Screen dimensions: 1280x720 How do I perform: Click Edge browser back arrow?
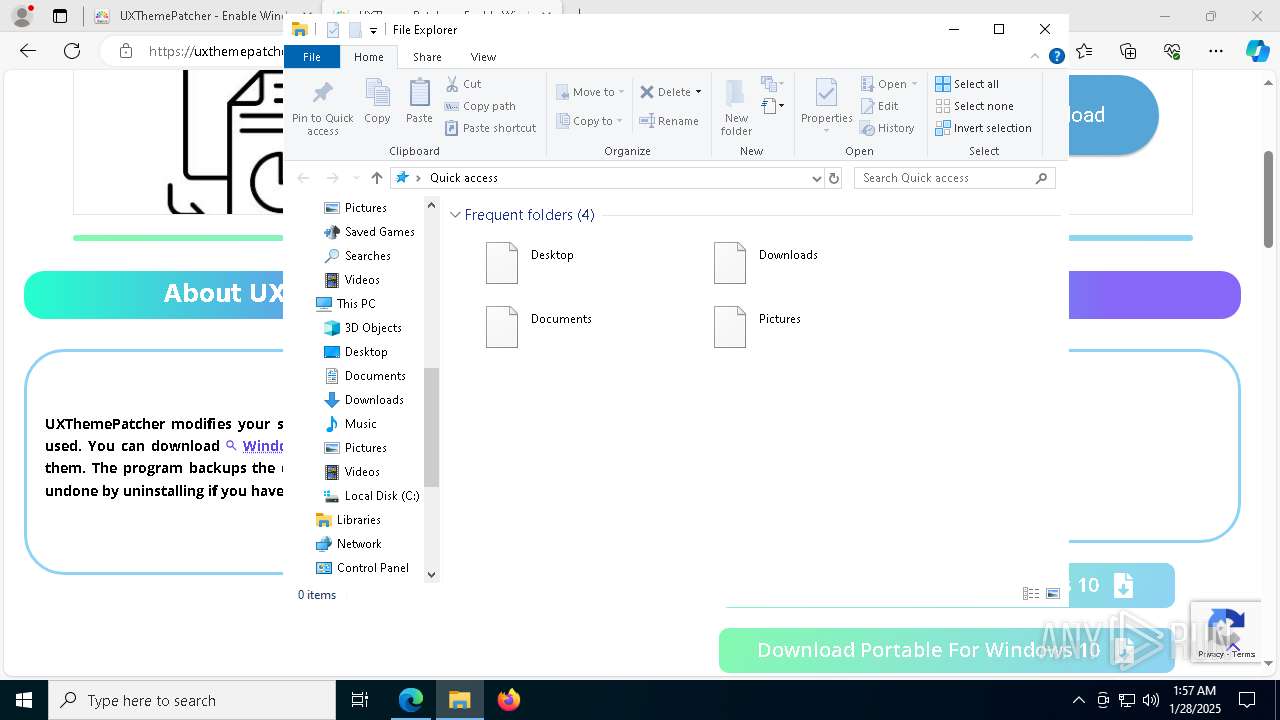tap(28, 51)
